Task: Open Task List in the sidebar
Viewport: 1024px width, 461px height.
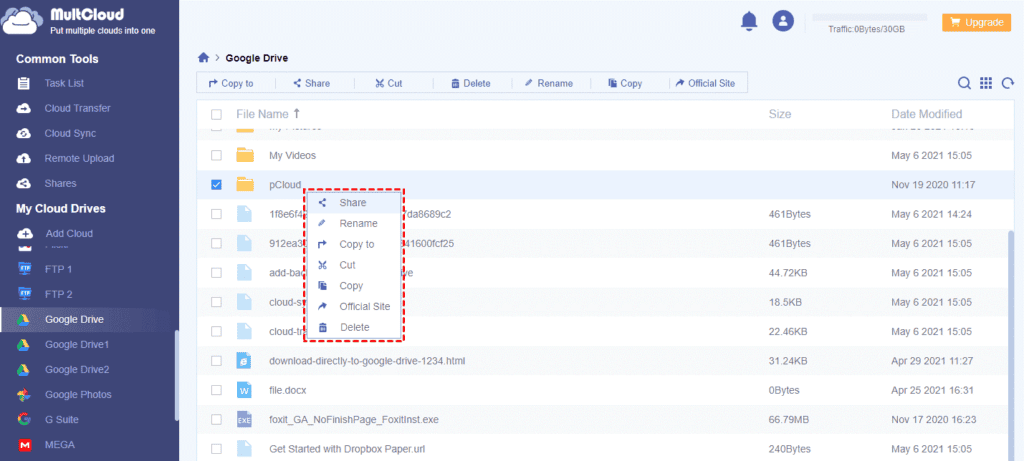Action: pos(64,84)
